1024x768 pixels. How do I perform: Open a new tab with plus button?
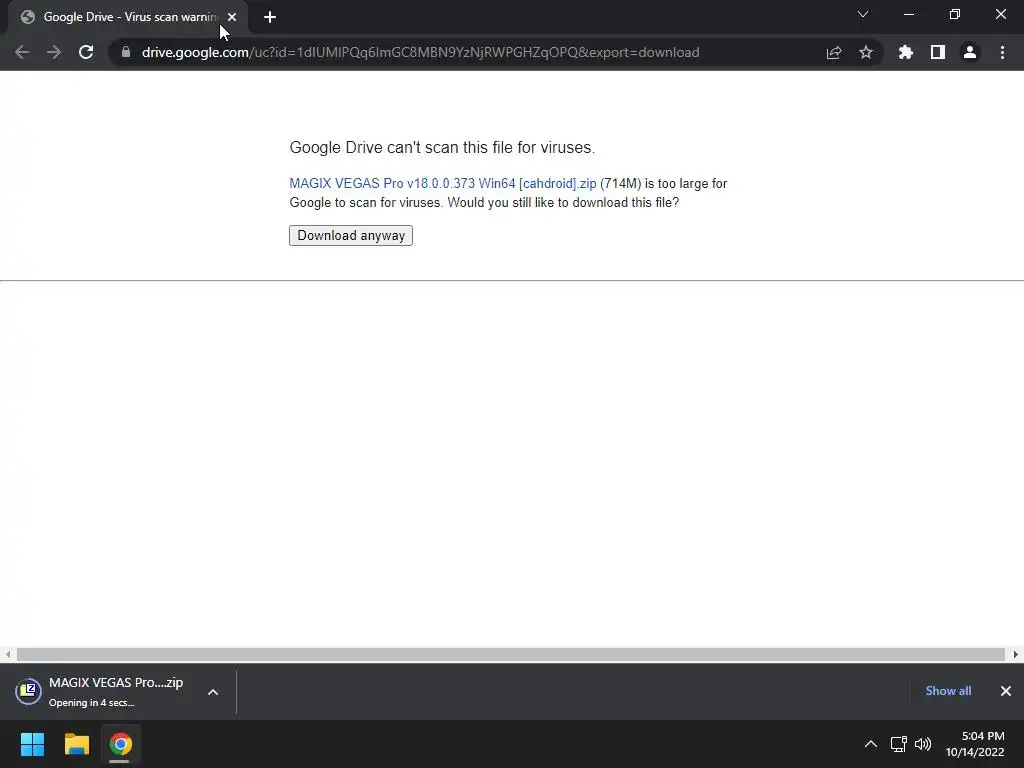[270, 17]
